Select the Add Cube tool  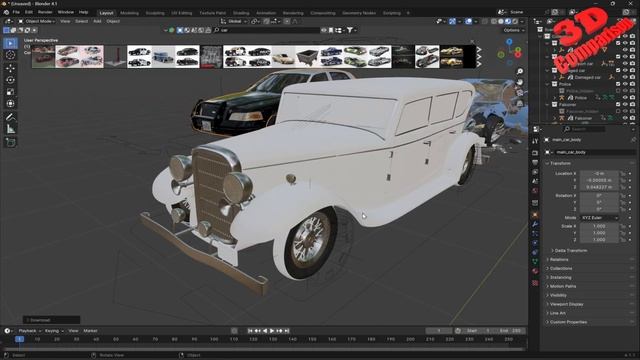[11, 142]
